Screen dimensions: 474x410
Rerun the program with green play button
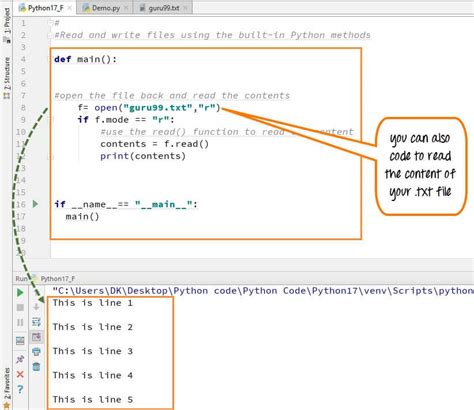(20, 293)
